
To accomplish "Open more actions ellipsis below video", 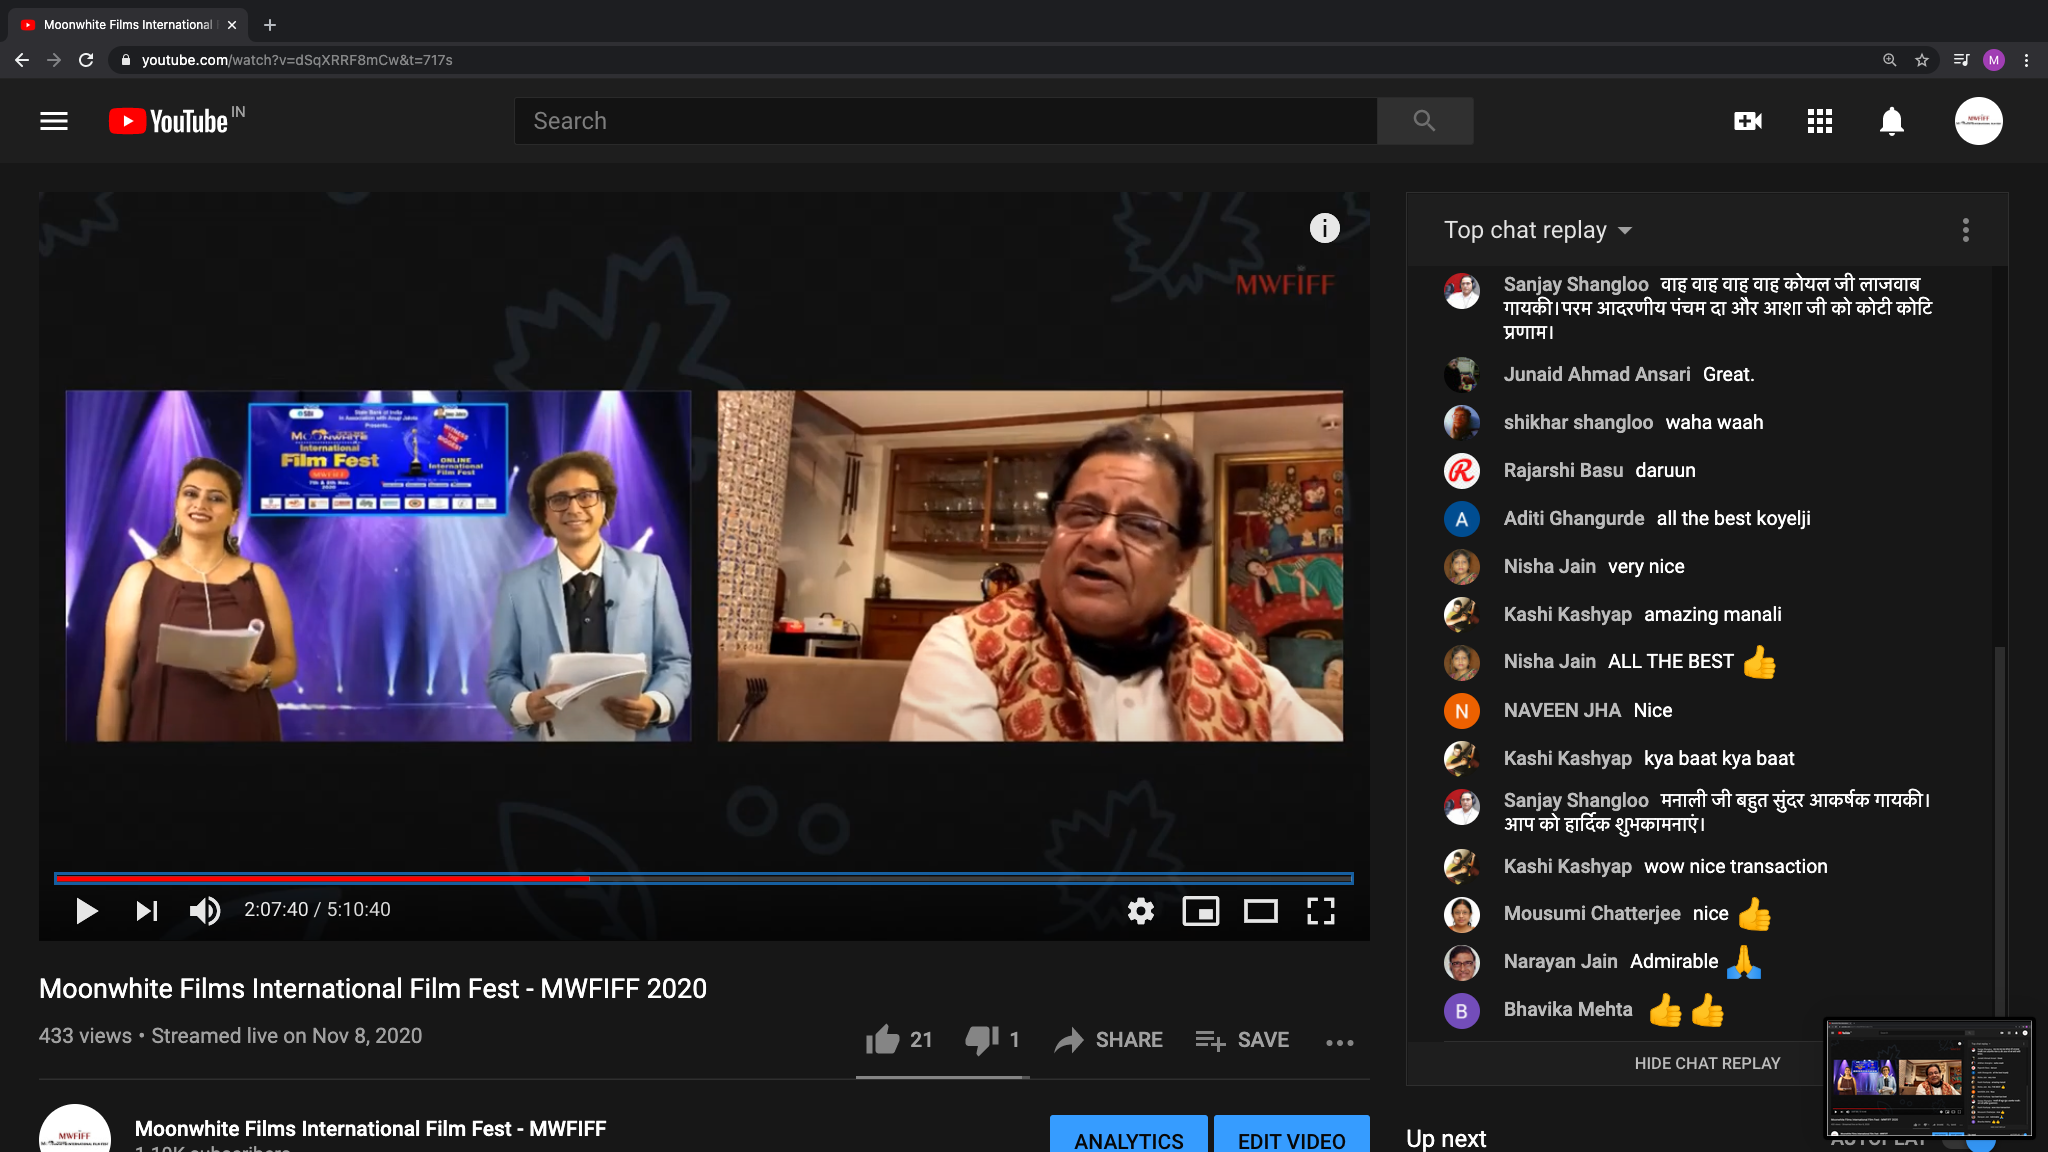I will (1340, 1042).
